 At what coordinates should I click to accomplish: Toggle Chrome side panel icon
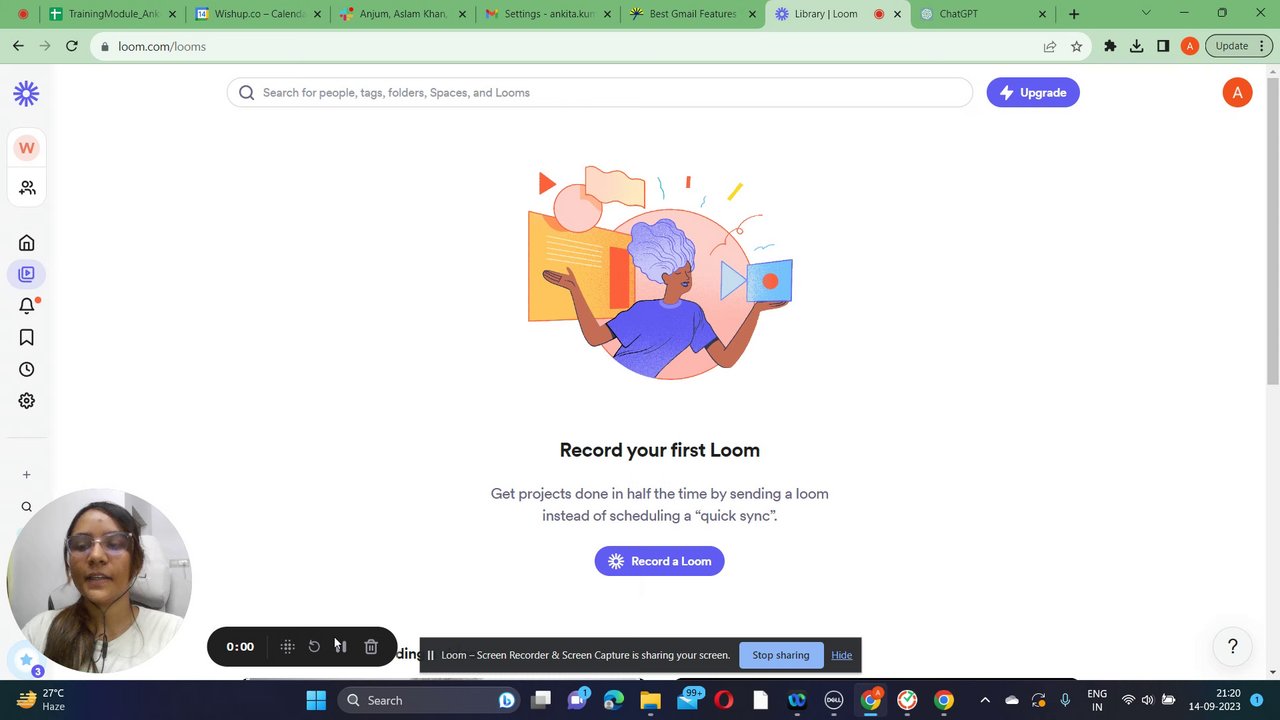1163,46
